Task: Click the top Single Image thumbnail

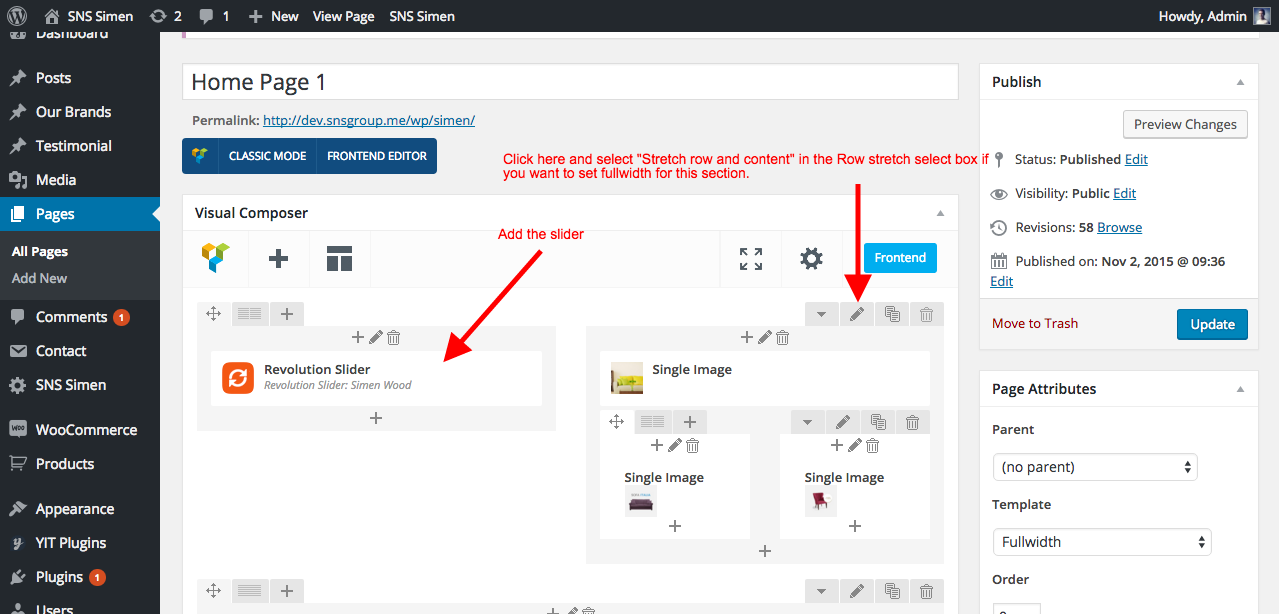Action: [627, 377]
